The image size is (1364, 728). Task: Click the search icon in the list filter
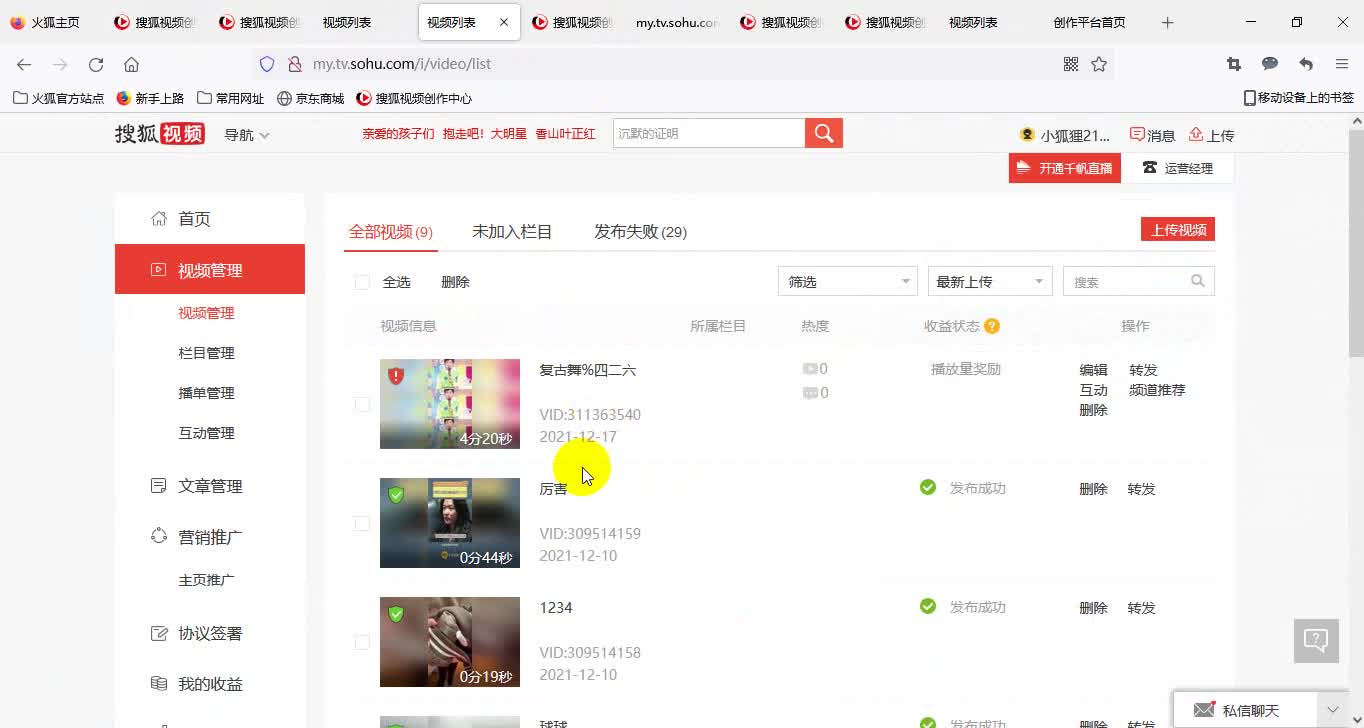(x=1198, y=282)
